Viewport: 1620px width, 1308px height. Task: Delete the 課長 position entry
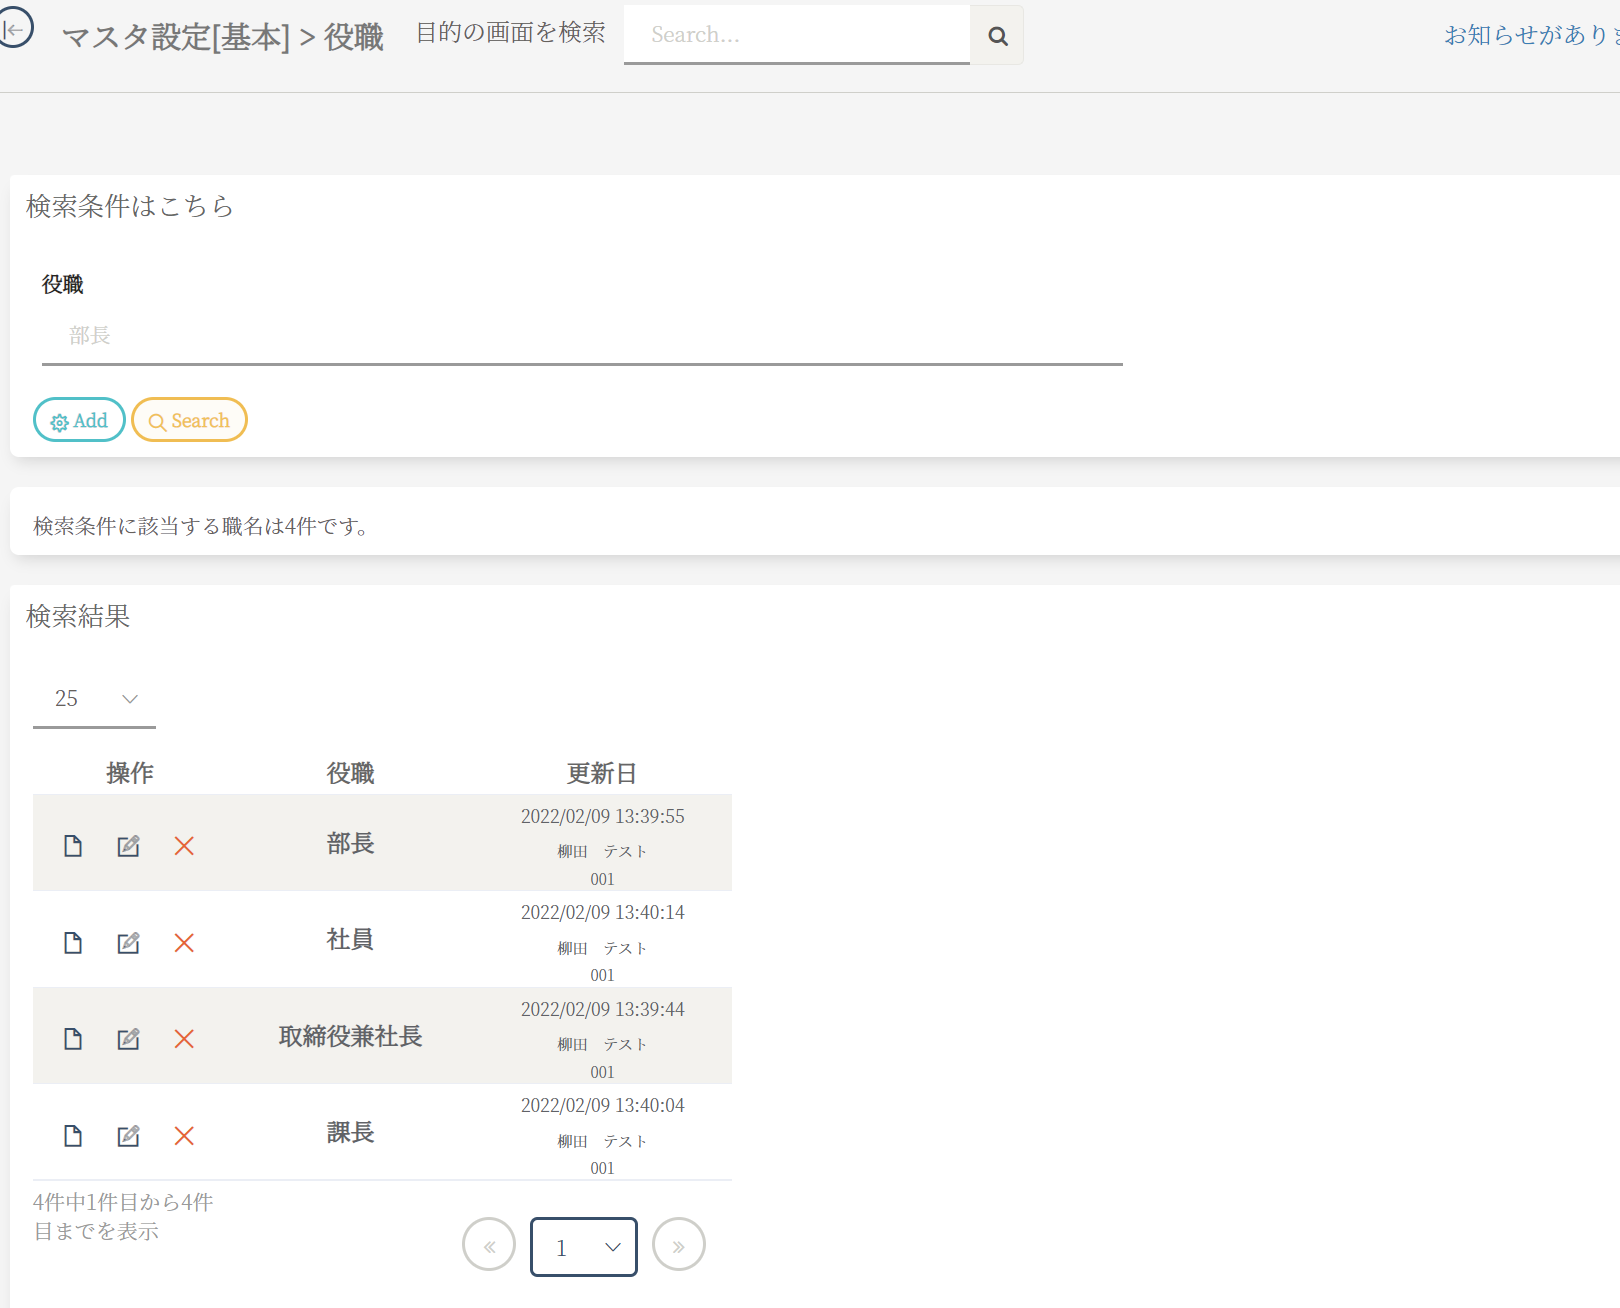184,1136
